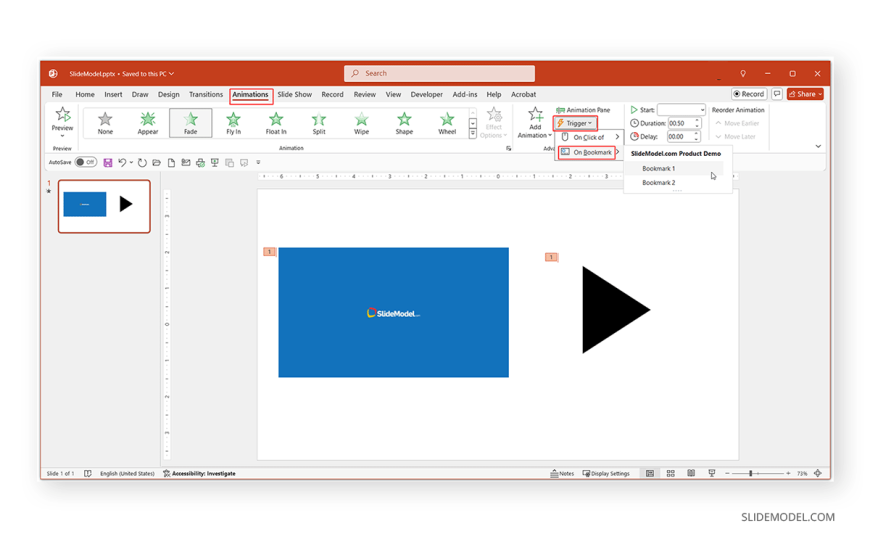
Task: Open the Developer tab
Action: [x=427, y=94]
